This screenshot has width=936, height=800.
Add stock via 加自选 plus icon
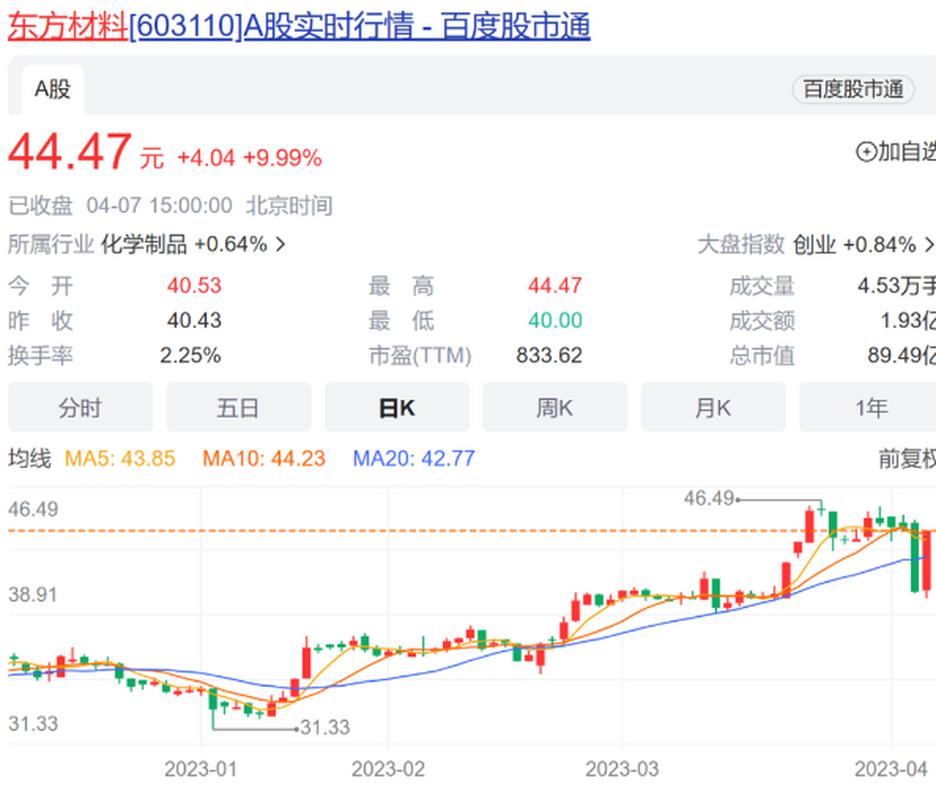click(866, 152)
